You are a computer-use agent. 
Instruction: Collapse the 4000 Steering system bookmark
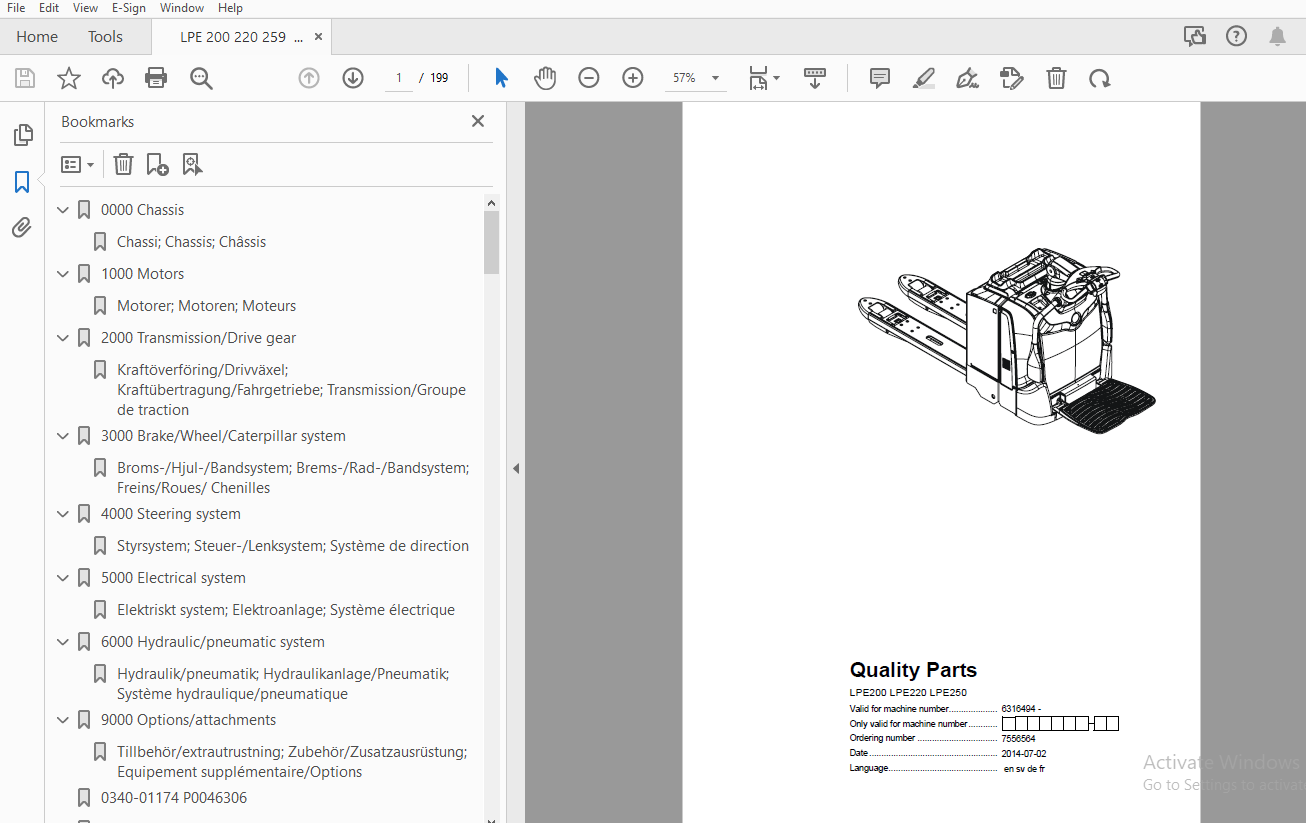pos(63,514)
